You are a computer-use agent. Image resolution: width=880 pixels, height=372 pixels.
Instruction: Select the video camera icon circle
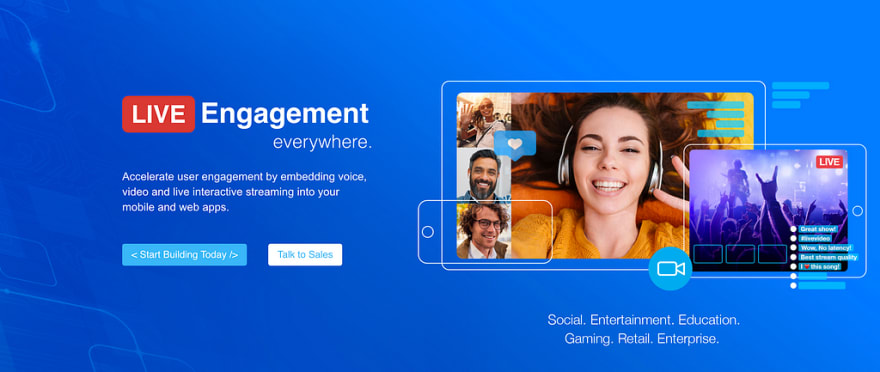[x=670, y=269]
